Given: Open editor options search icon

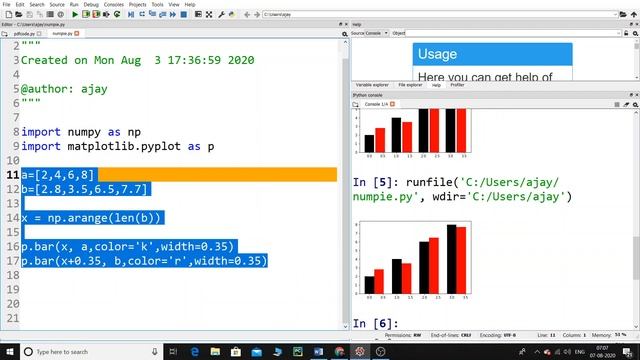Looking at the screenshot, I should click(x=345, y=34).
